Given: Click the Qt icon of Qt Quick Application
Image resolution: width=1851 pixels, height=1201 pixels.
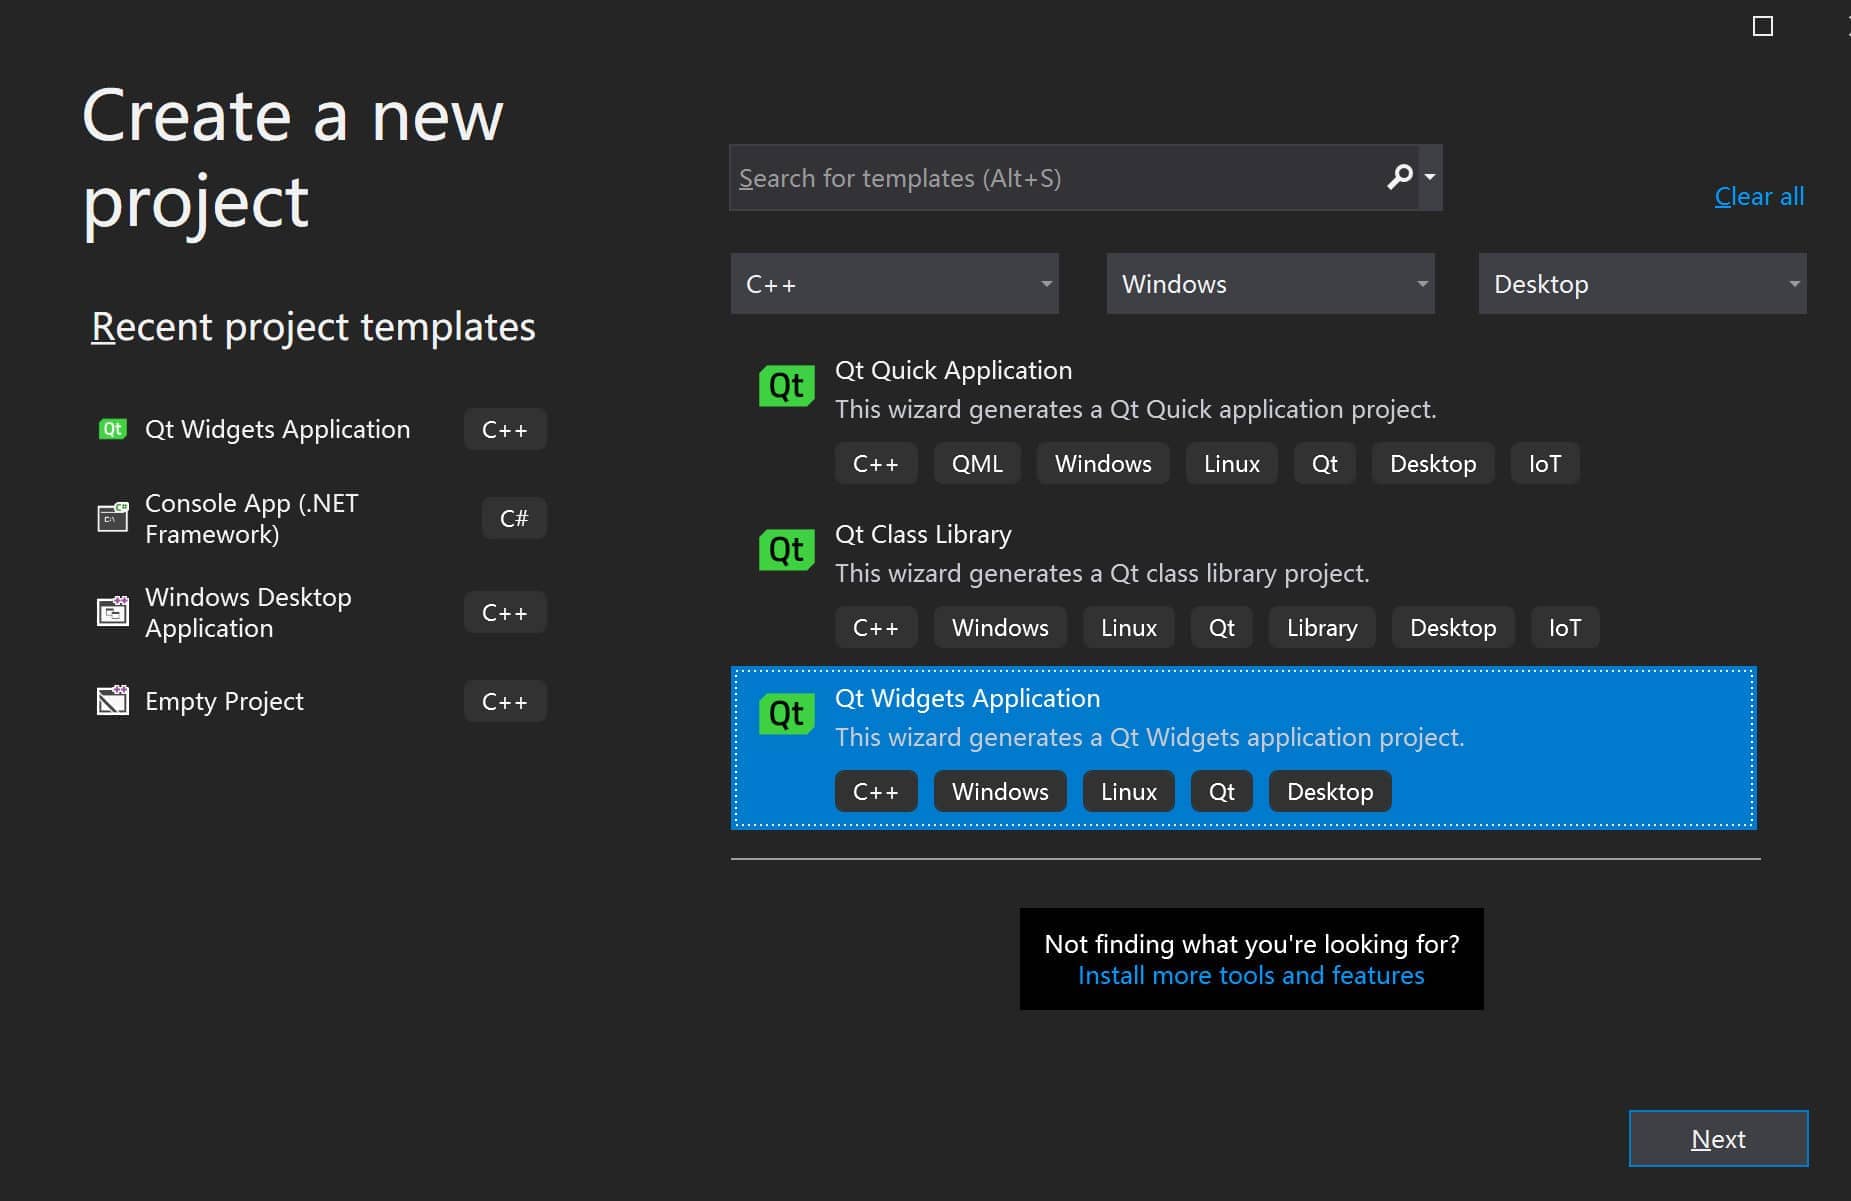Looking at the screenshot, I should pos(787,386).
